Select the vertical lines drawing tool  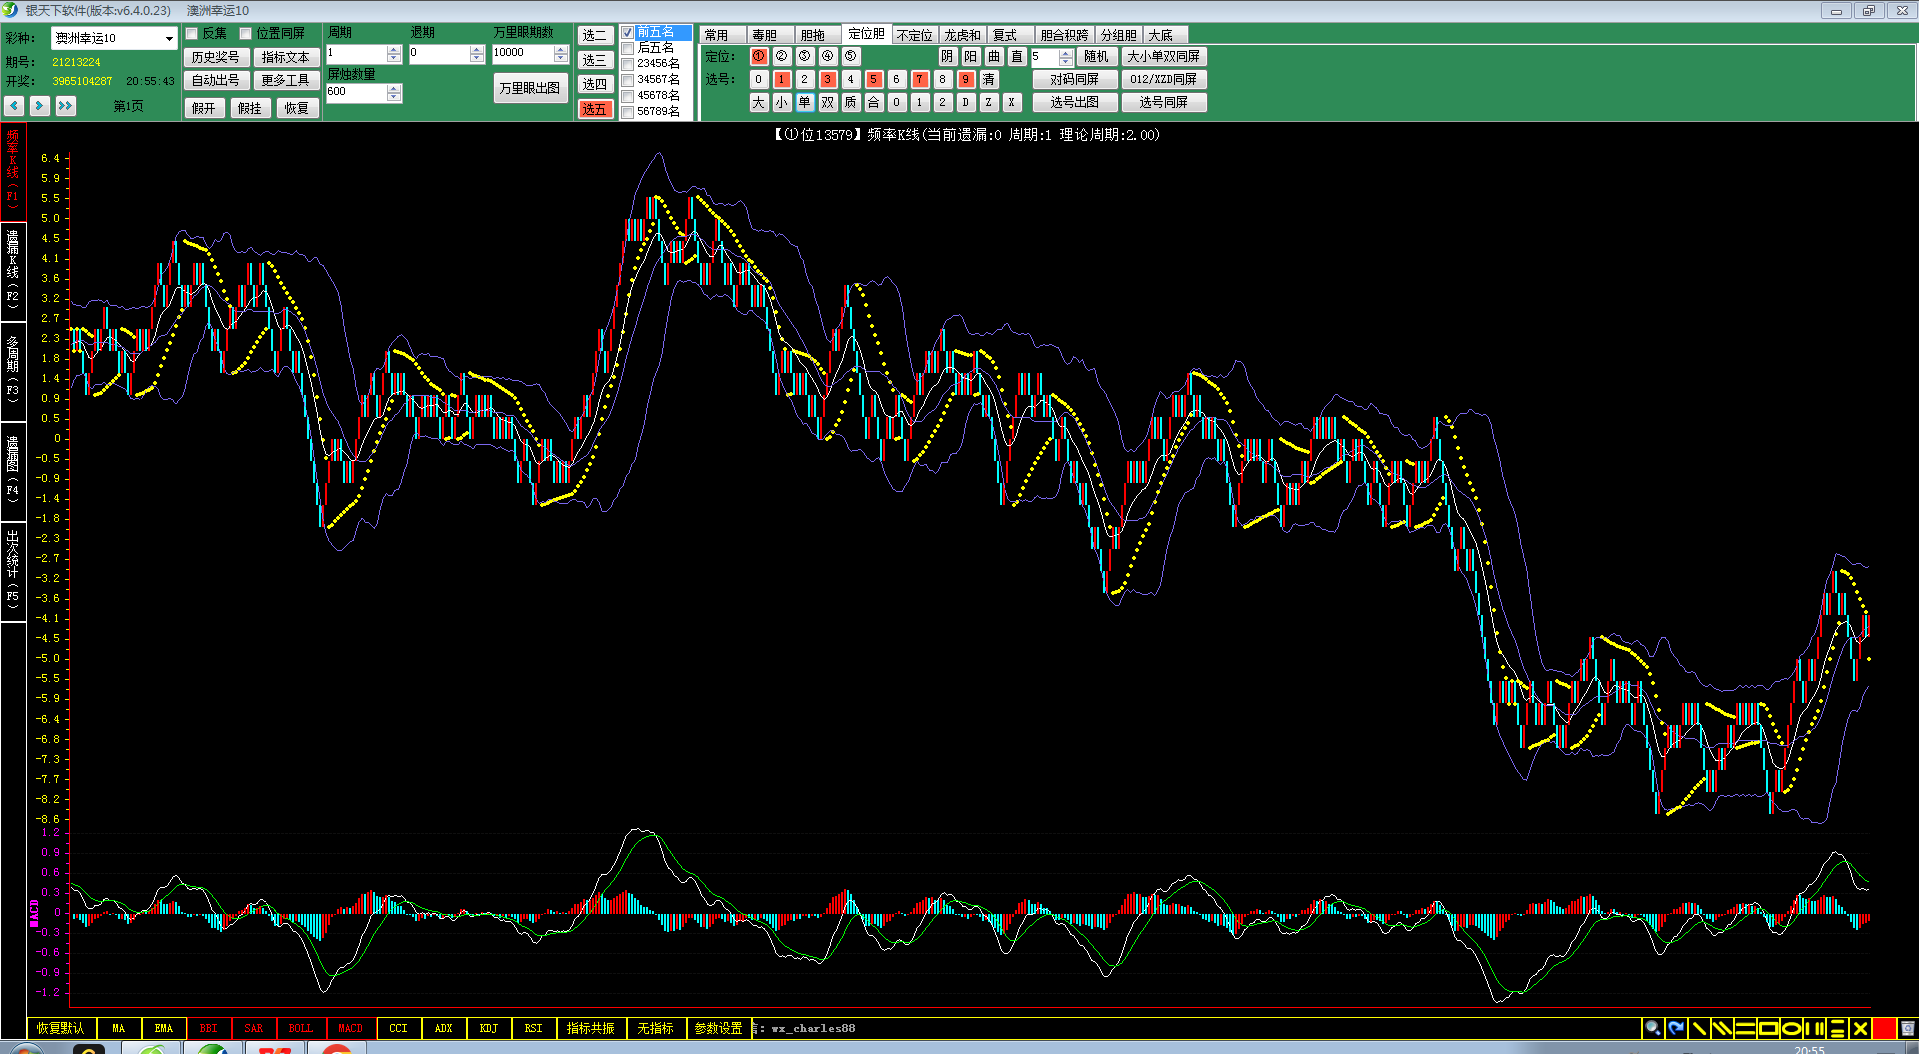[x=1814, y=1028]
